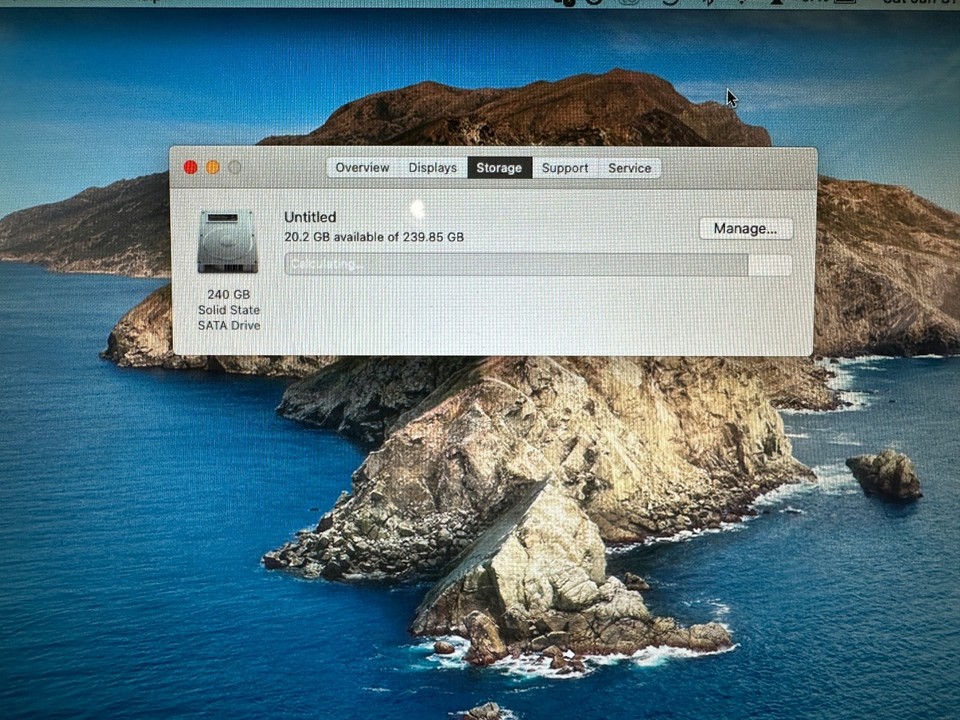The width and height of the screenshot is (960, 720).
Task: View the Support tab
Action: [564, 168]
